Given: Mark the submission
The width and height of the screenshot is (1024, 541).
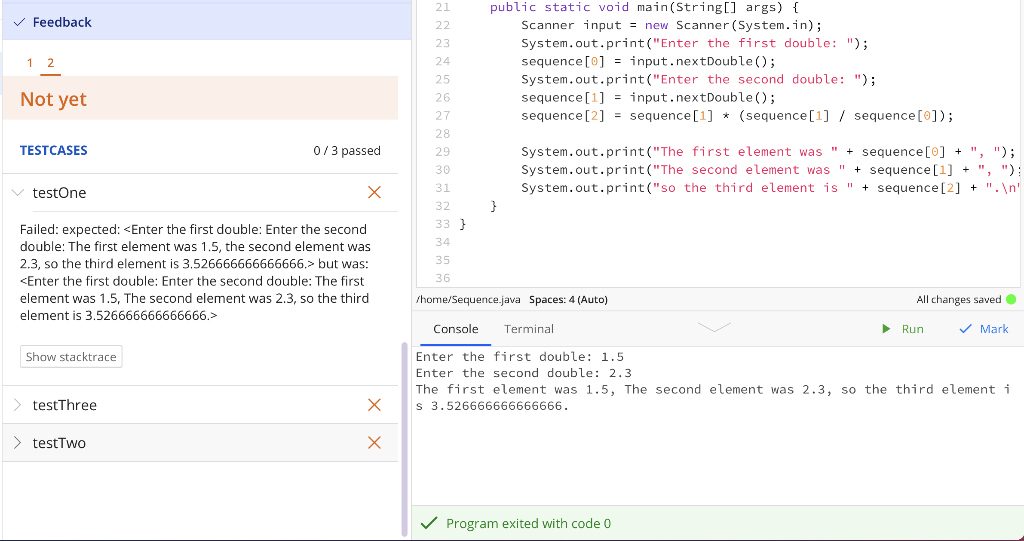Looking at the screenshot, I should click(x=984, y=329).
